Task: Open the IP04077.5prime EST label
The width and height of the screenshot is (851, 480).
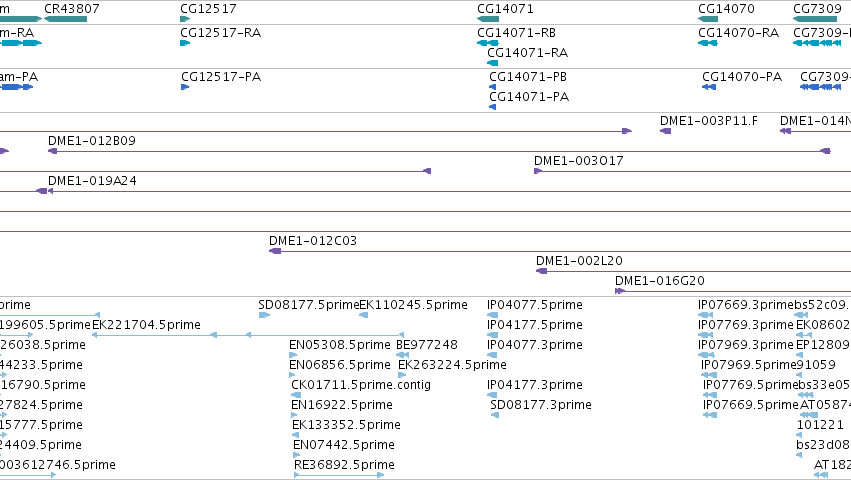Action: (x=535, y=305)
